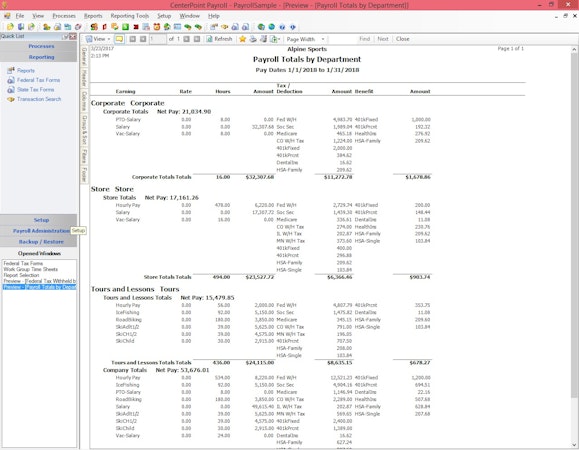
Task: Close the Quick List panel with its X
Action: coord(73,36)
